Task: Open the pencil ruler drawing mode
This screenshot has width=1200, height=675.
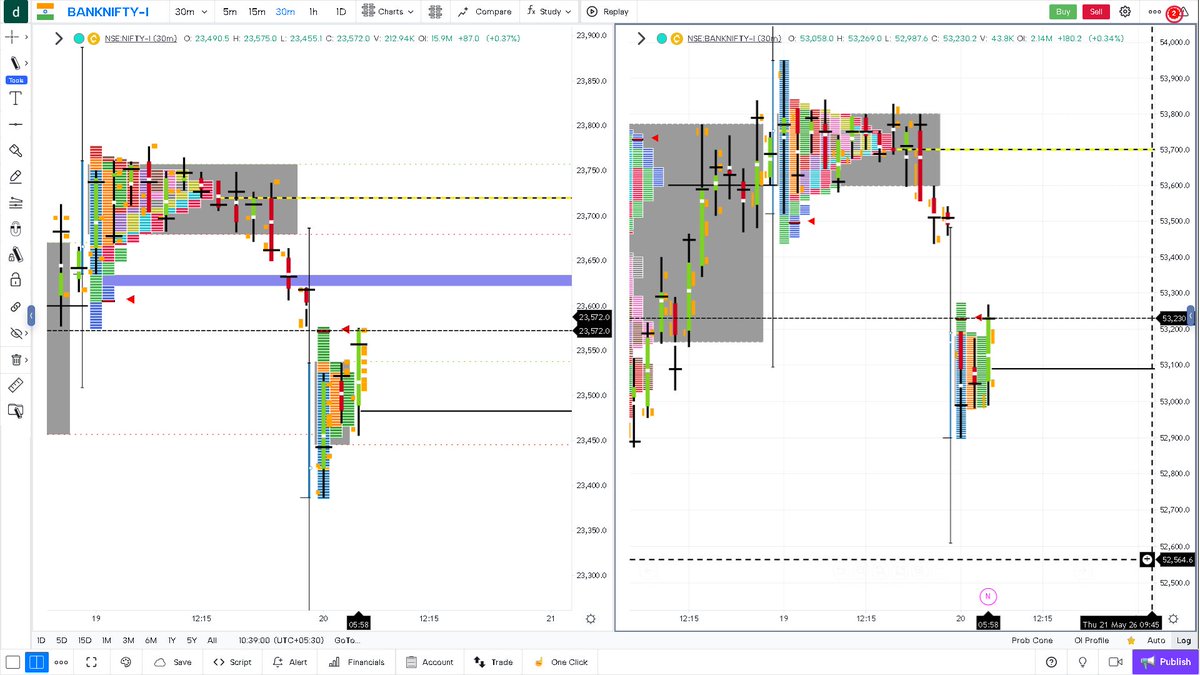Action: (15, 254)
